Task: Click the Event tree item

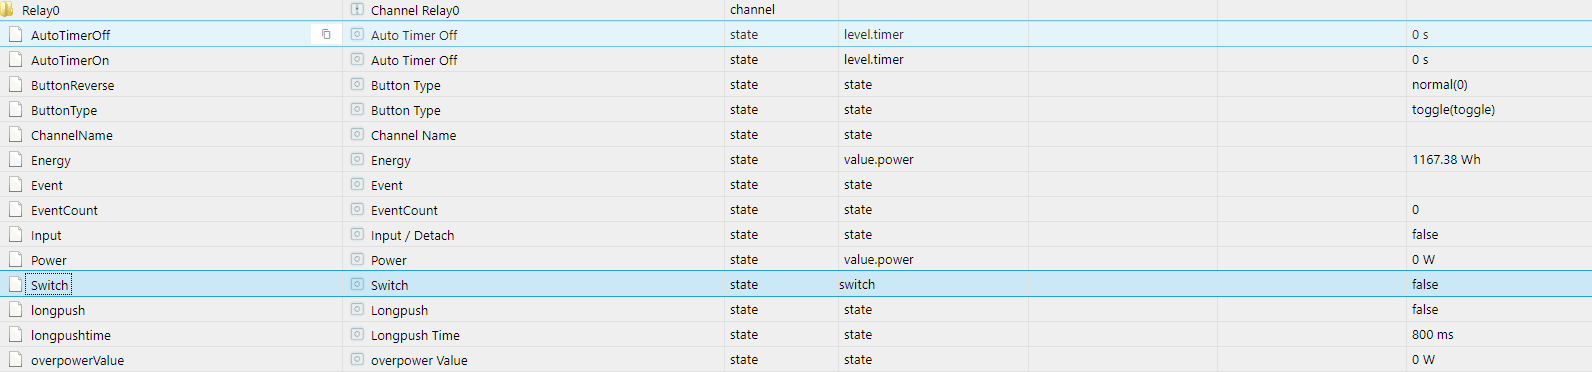Action: tap(47, 185)
